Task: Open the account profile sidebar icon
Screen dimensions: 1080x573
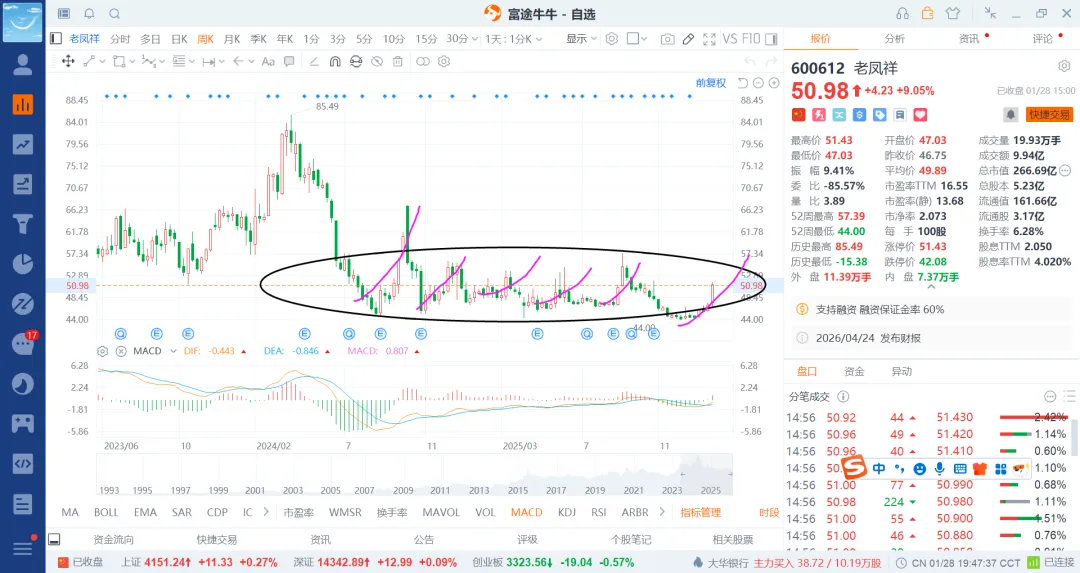Action: pyautogui.click(x=23, y=65)
